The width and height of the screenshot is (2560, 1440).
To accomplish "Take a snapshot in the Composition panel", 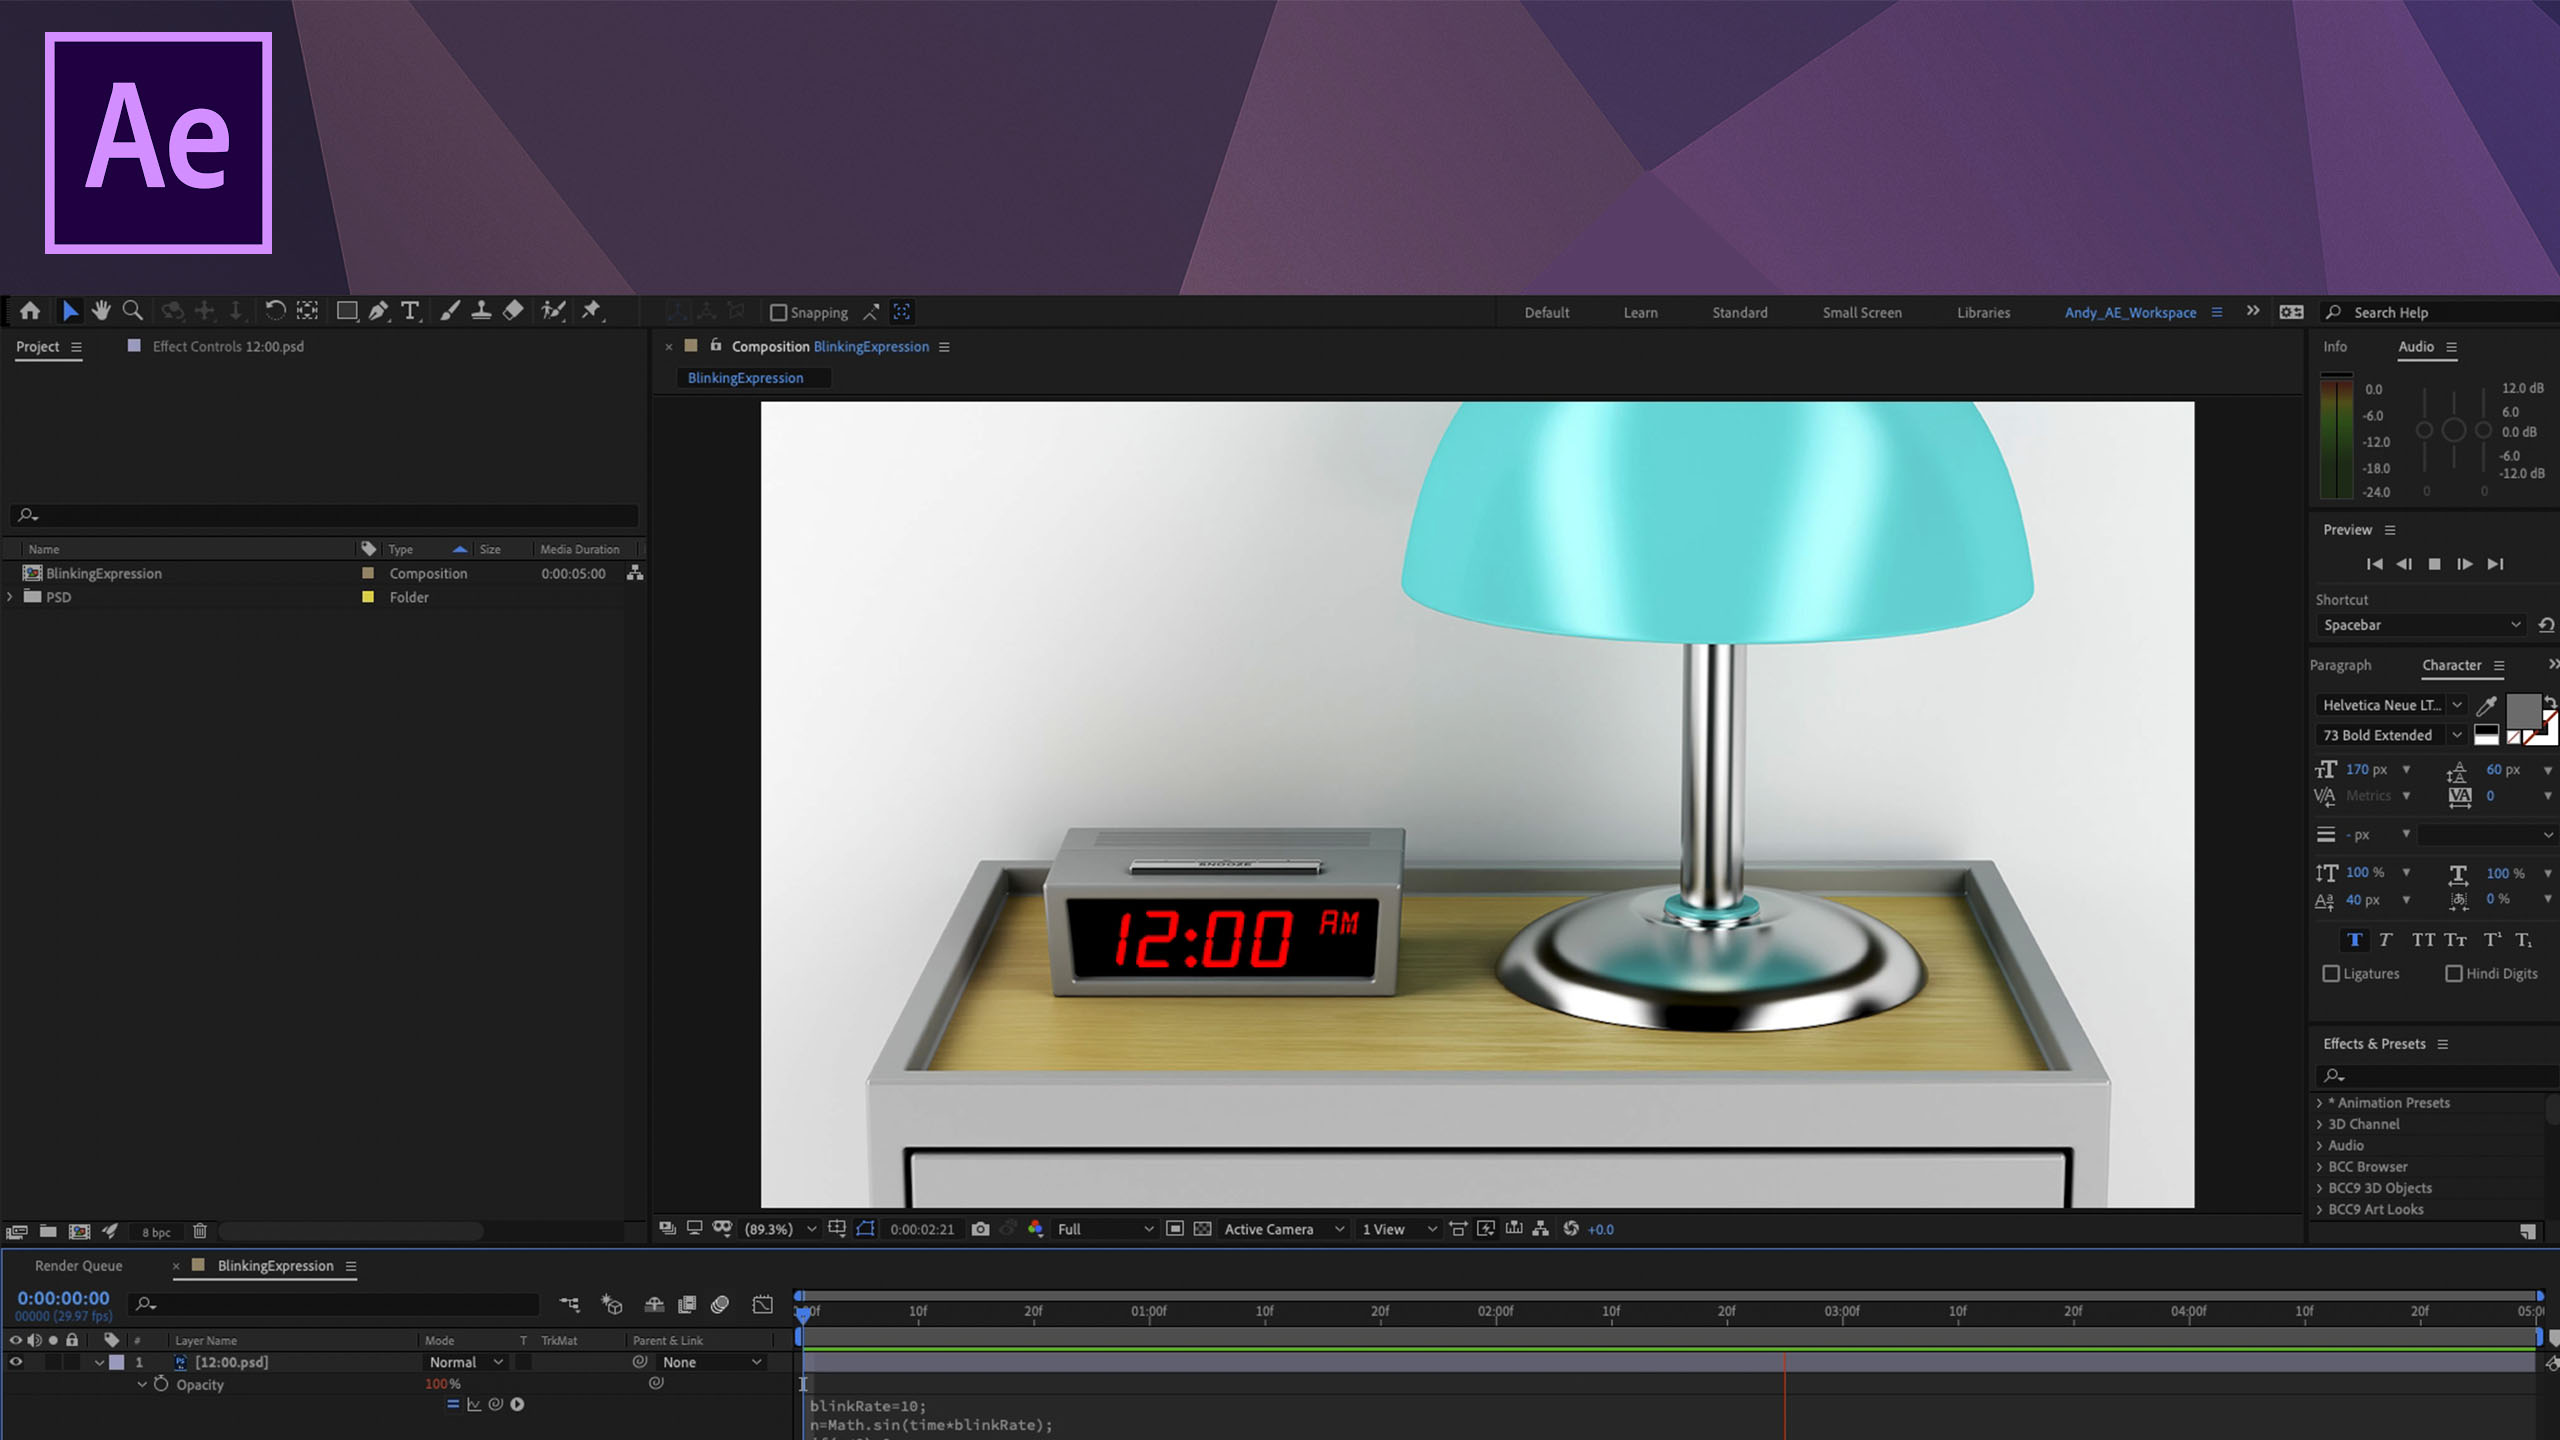I will click(981, 1229).
